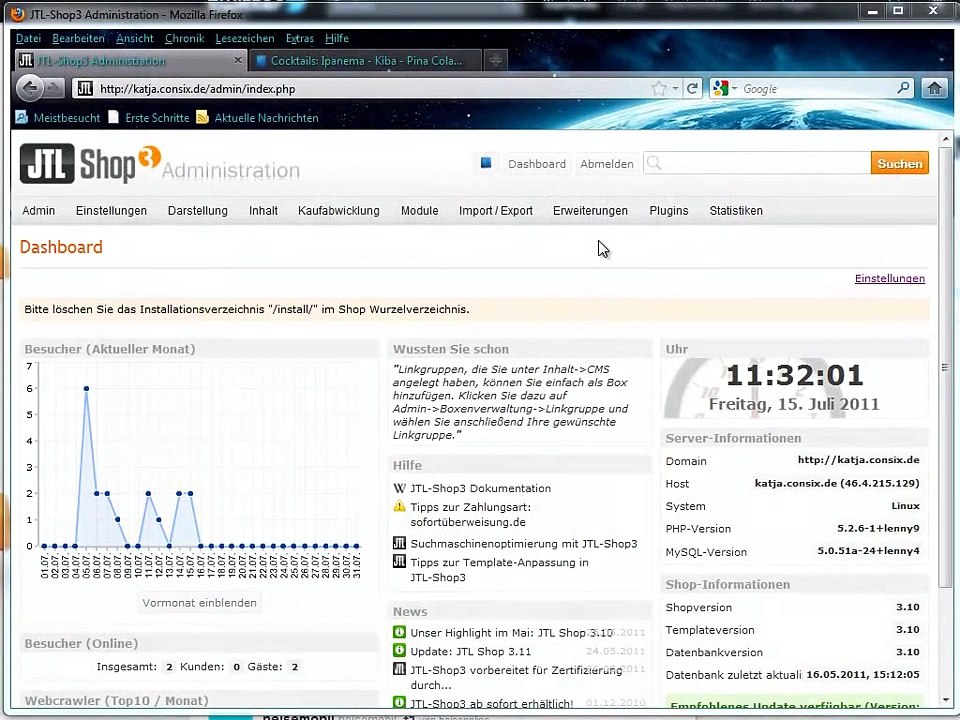Click the orange Suchen button
The height and width of the screenshot is (720, 960).
coord(899,163)
